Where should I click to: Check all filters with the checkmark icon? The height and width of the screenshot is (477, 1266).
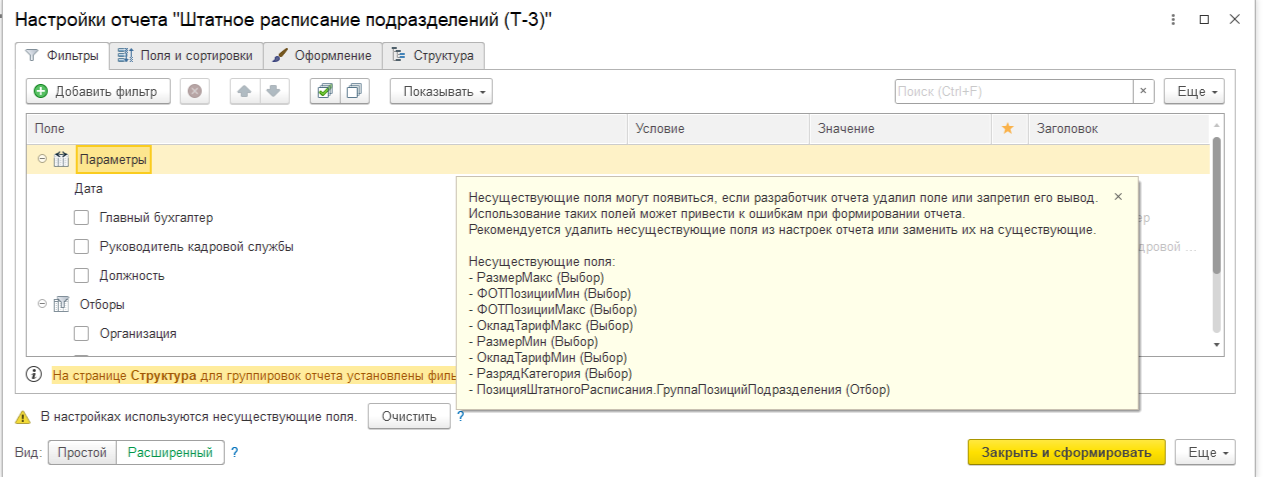pyautogui.click(x=325, y=91)
